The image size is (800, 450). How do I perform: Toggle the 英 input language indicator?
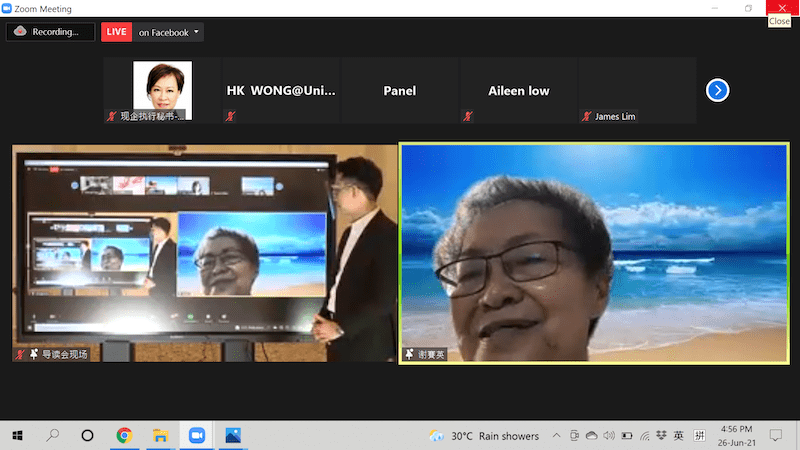click(678, 436)
